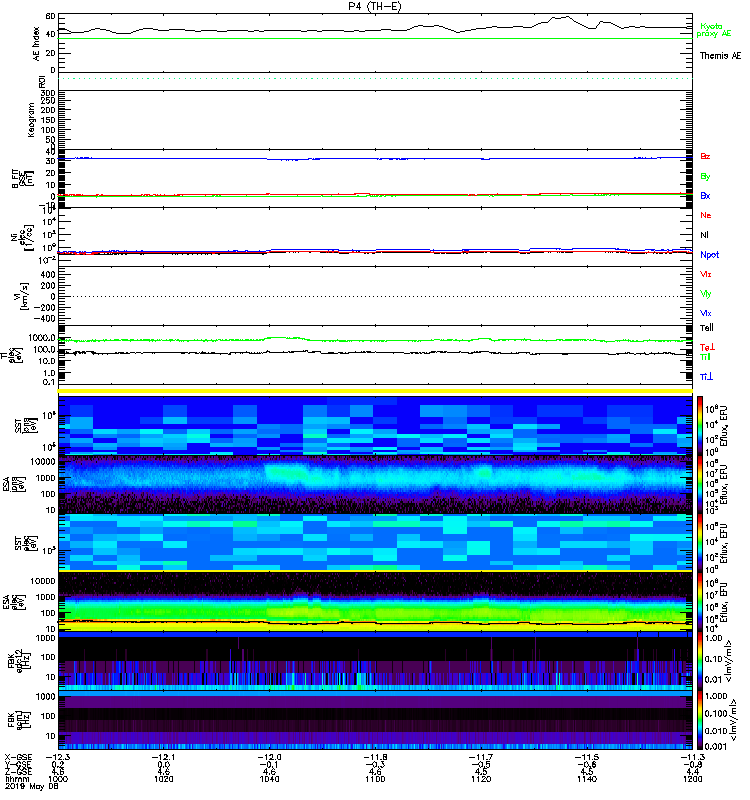Click the X-GSE value "-12.1"
750x800 pixels.
point(163,757)
